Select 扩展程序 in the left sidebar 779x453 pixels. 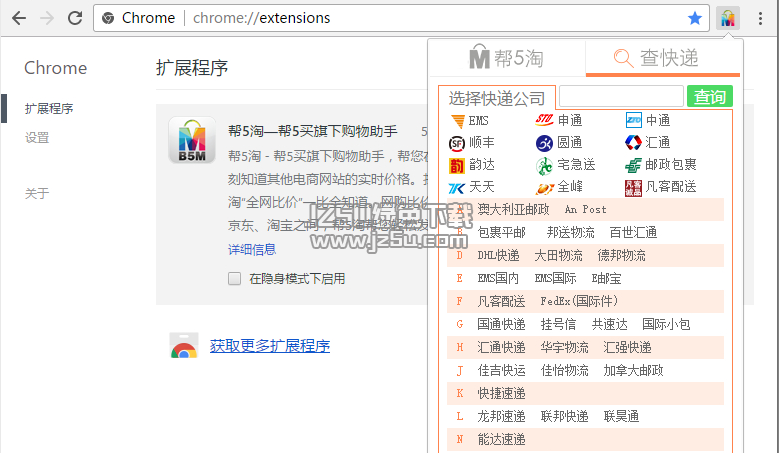(49, 108)
